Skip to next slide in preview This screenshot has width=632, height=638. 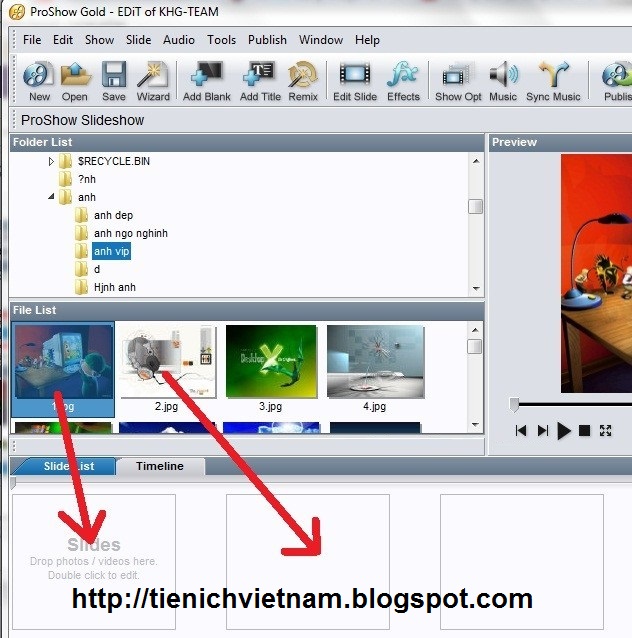click(x=542, y=430)
